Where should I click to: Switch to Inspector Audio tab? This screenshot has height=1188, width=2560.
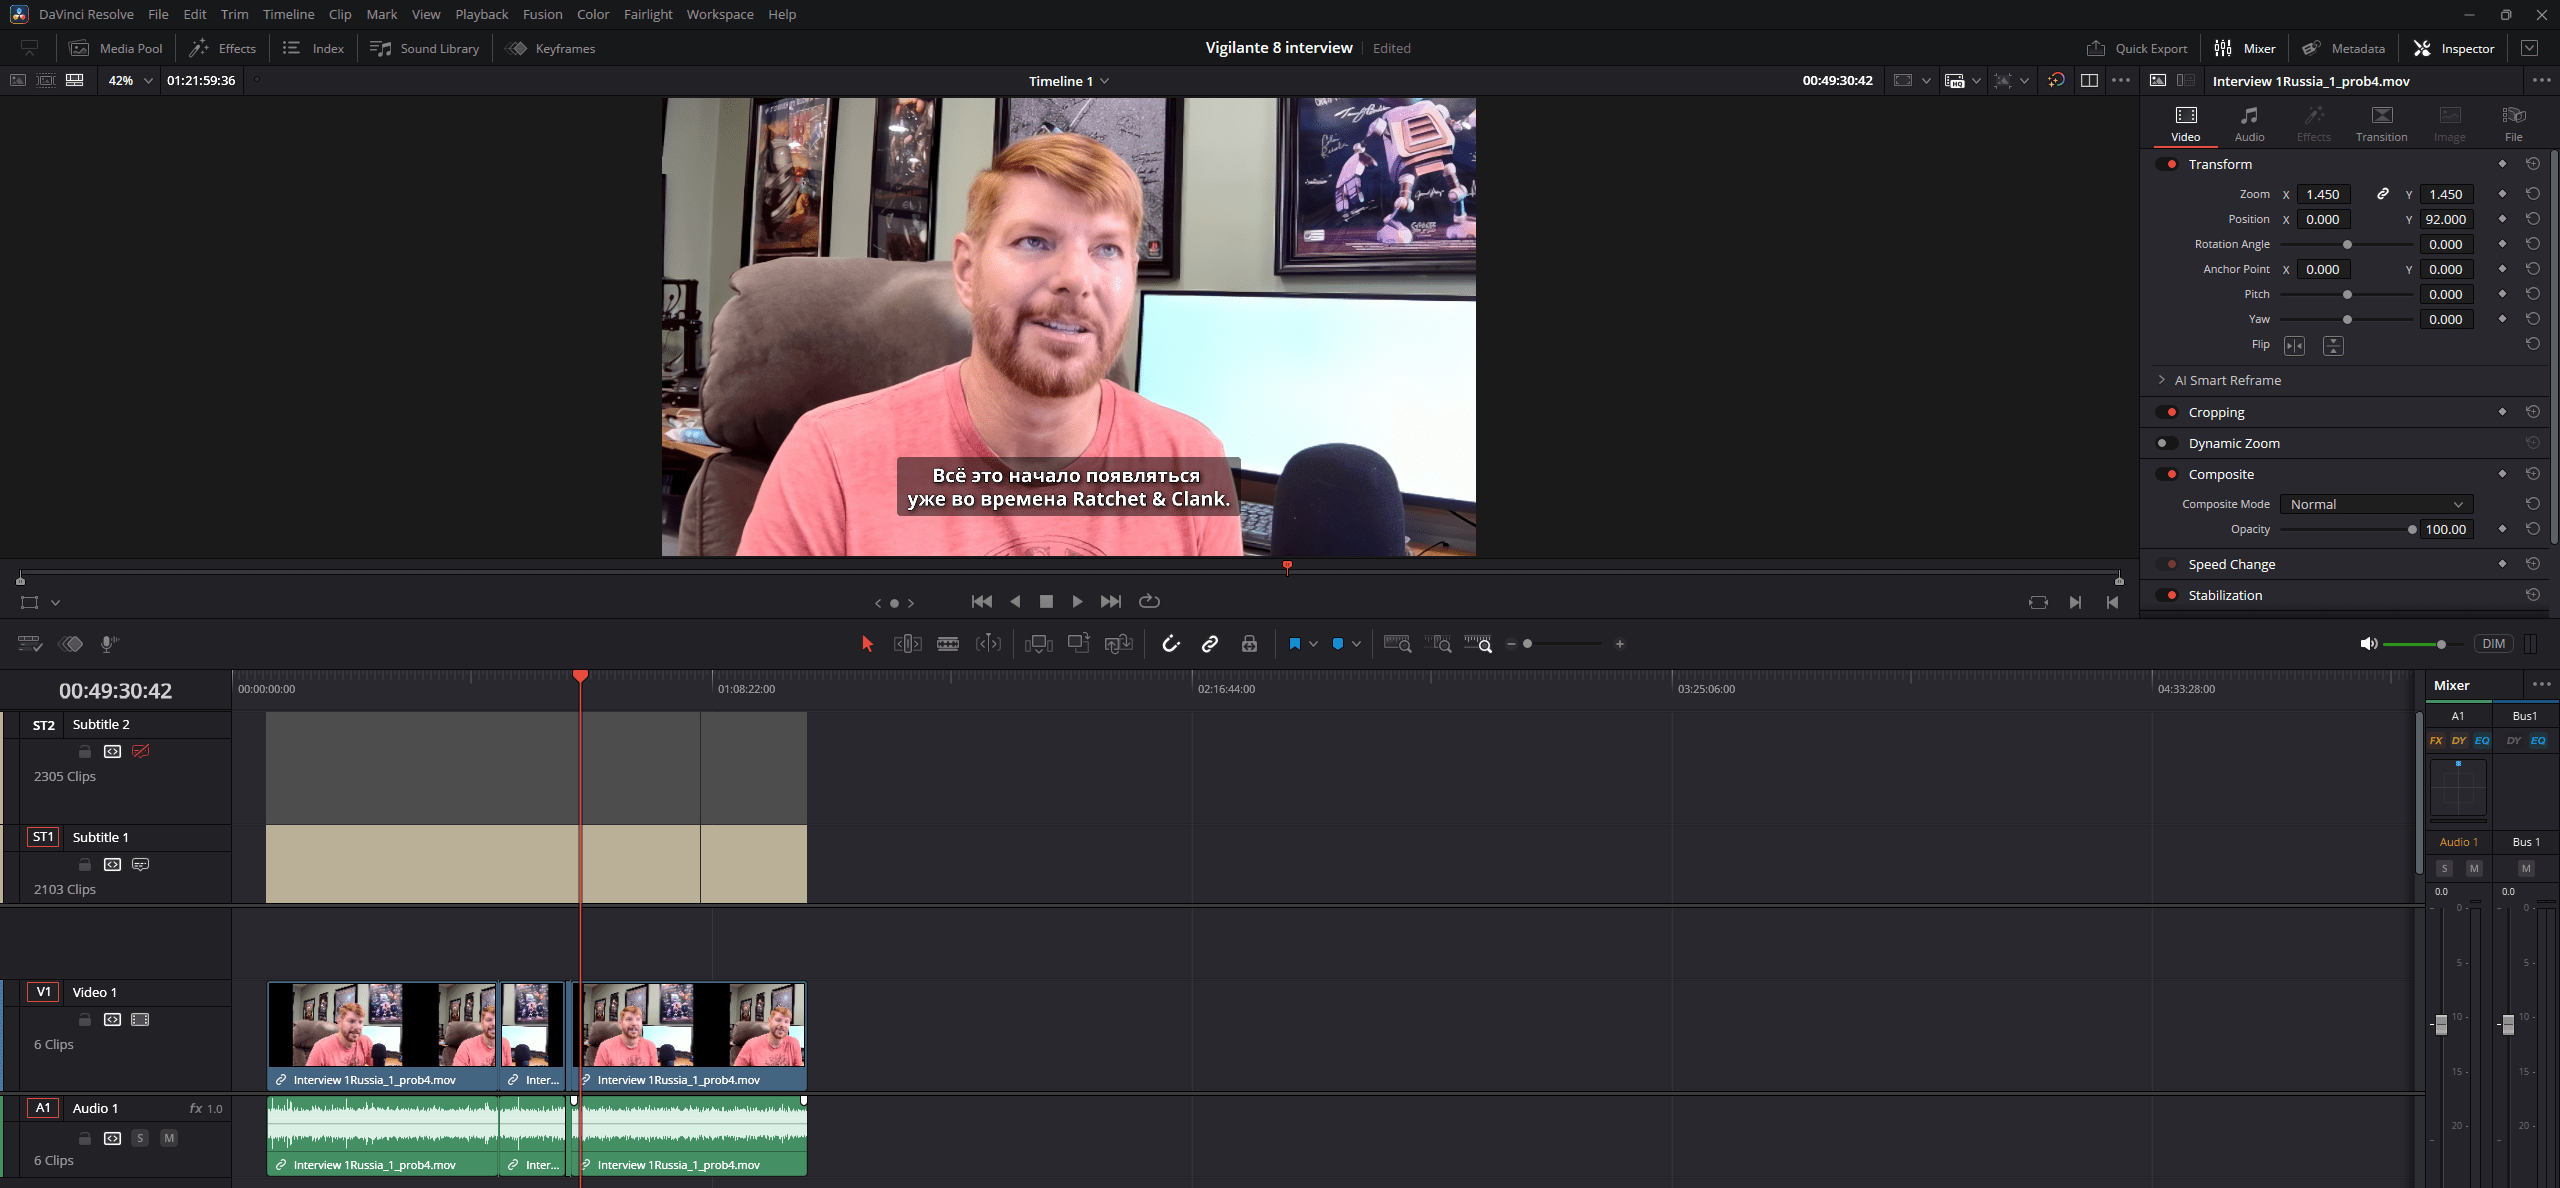click(x=2249, y=124)
